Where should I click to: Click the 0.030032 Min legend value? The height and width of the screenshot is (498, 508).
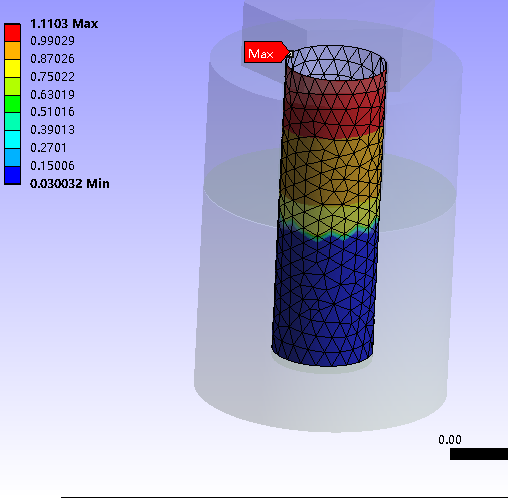70,184
